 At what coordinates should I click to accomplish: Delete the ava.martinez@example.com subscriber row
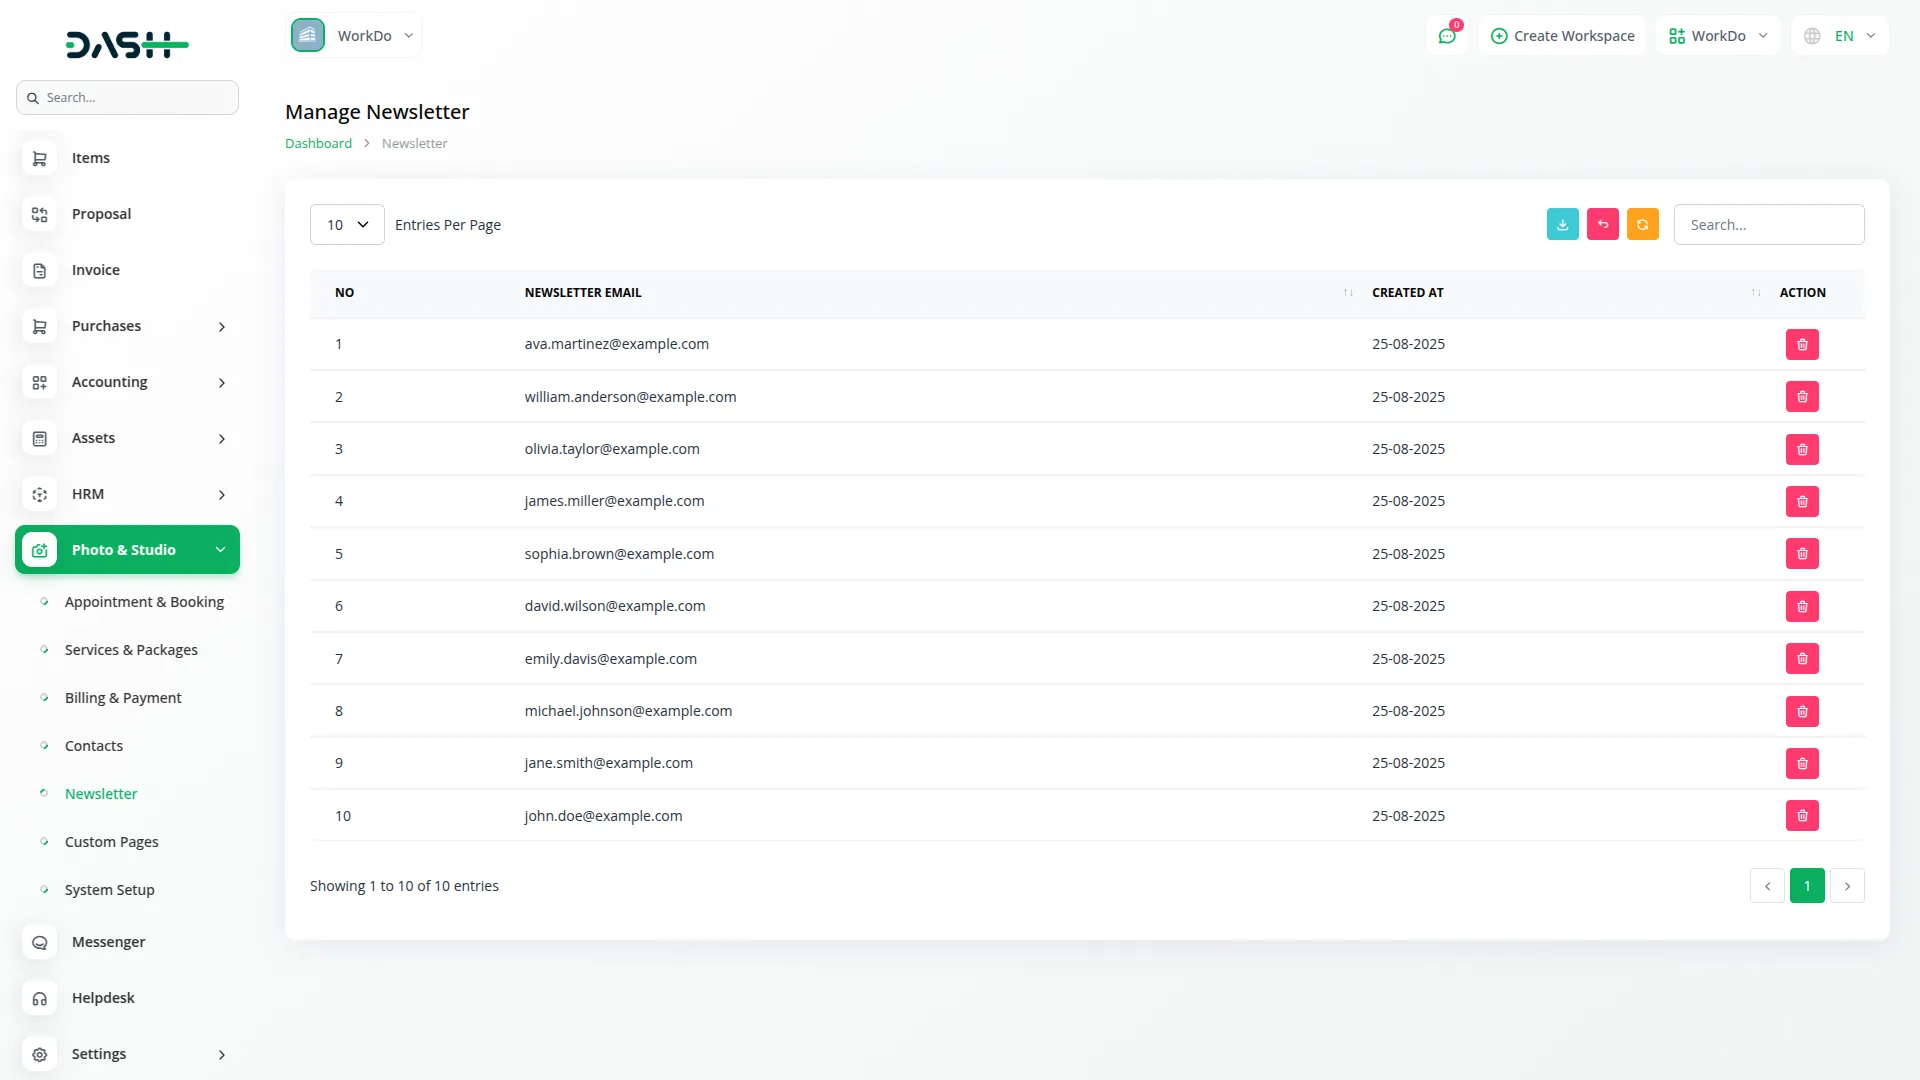(x=1802, y=345)
